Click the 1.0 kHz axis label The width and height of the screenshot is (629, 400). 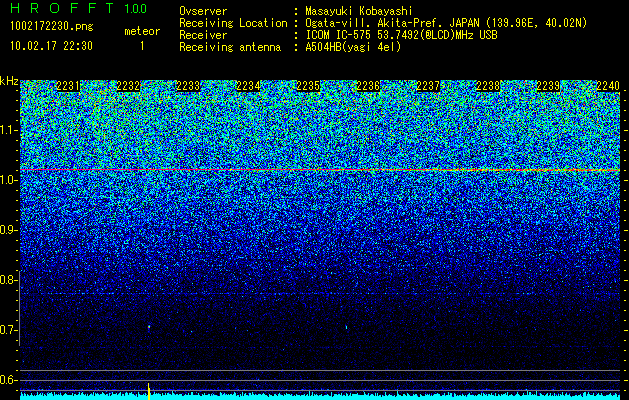pyautogui.click(x=8, y=180)
